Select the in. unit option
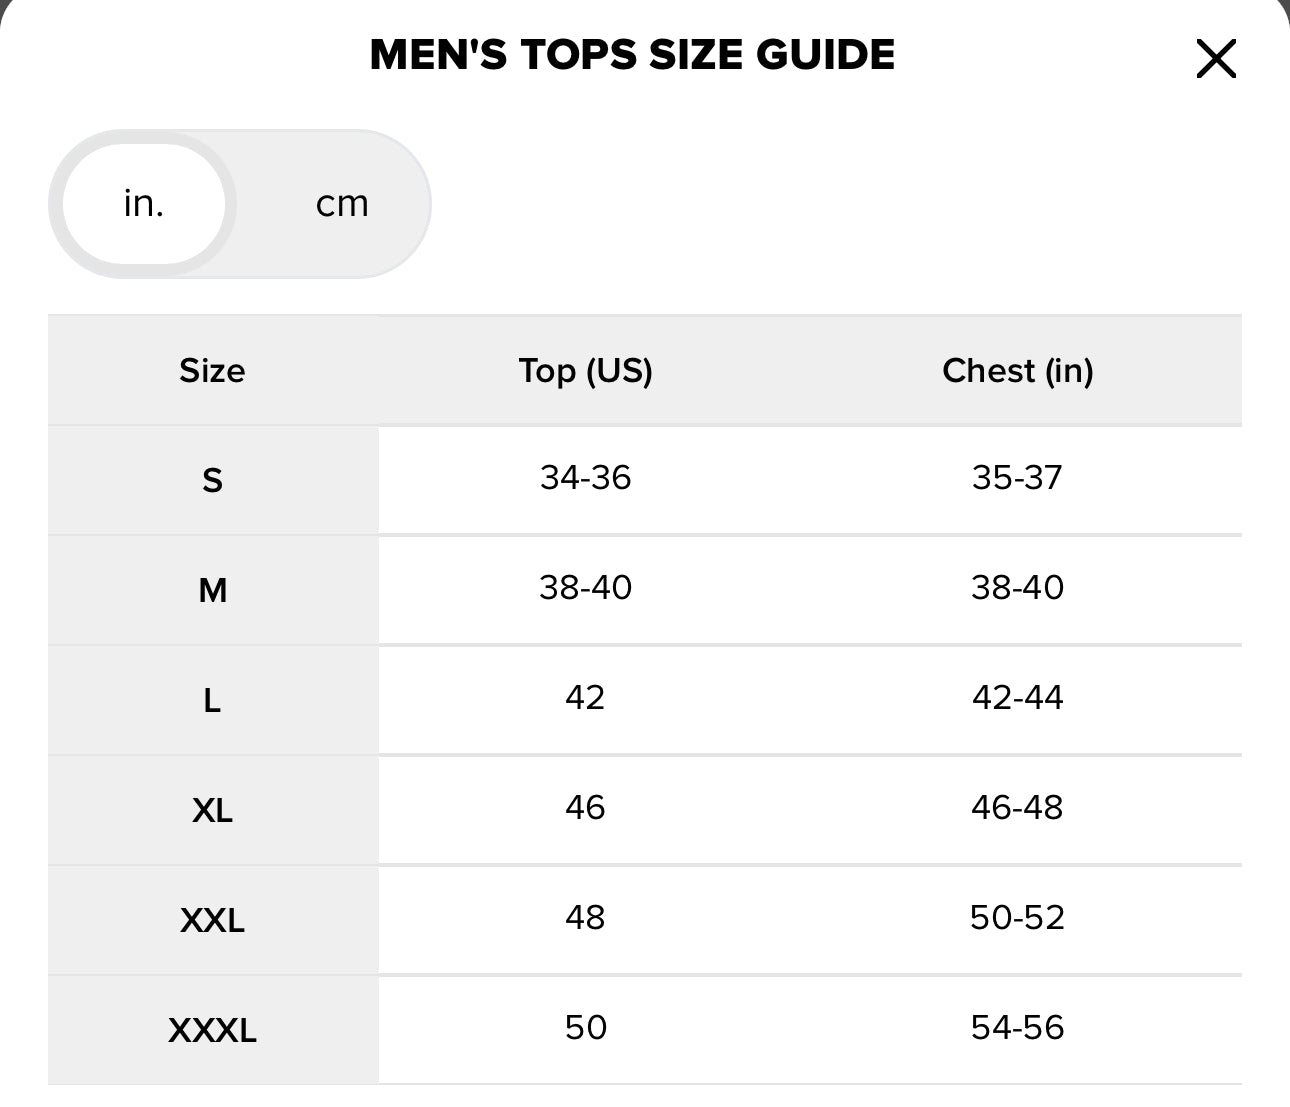 (x=144, y=204)
